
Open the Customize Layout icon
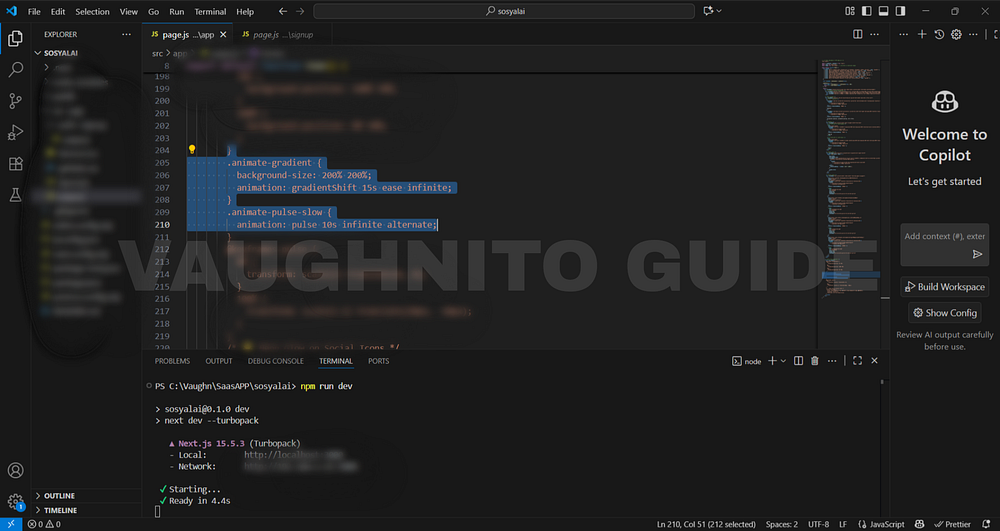click(x=849, y=11)
